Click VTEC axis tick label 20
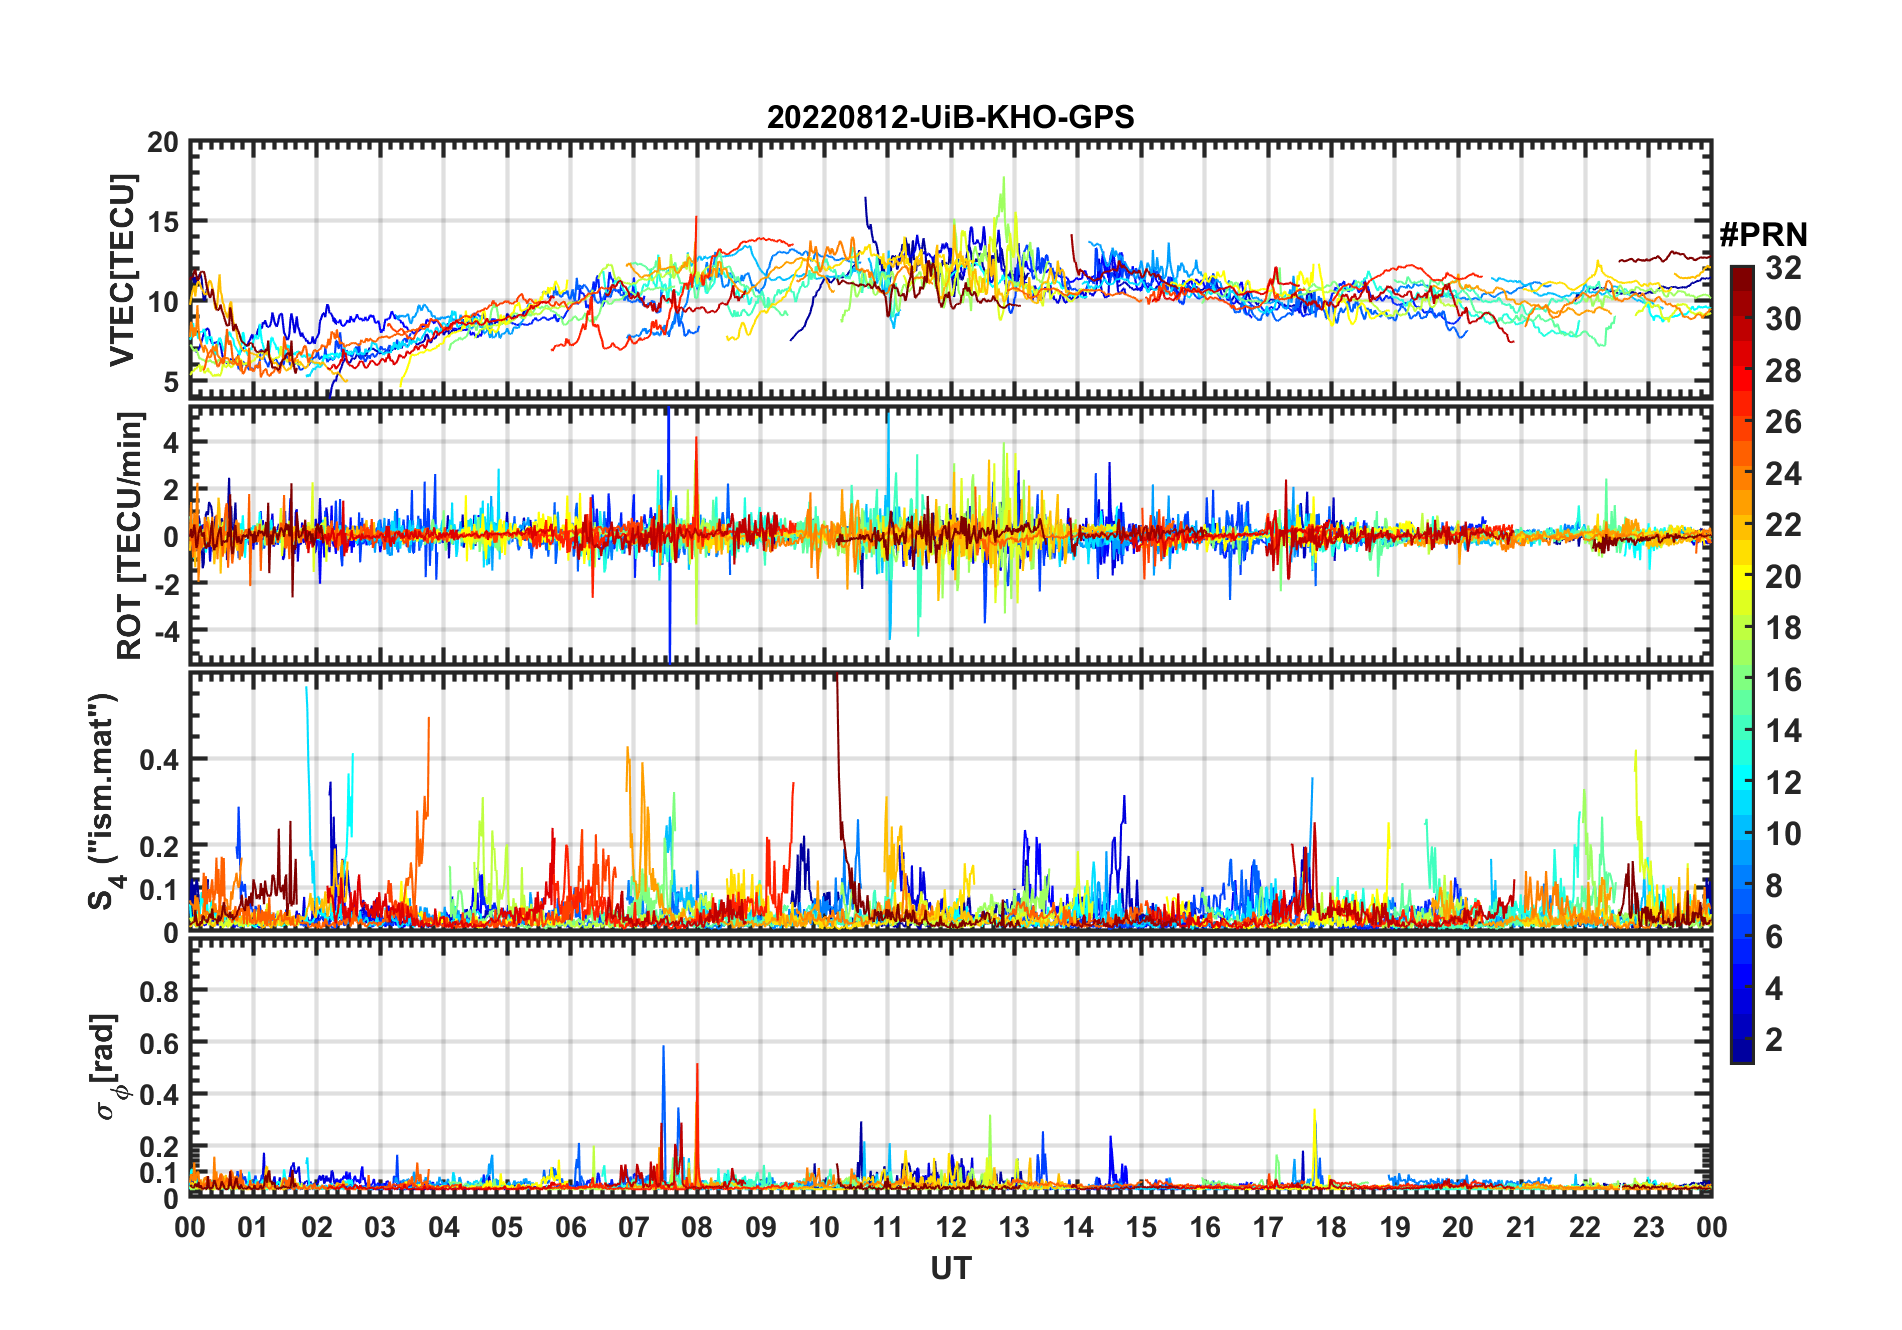1902x1330 pixels. (x=163, y=143)
